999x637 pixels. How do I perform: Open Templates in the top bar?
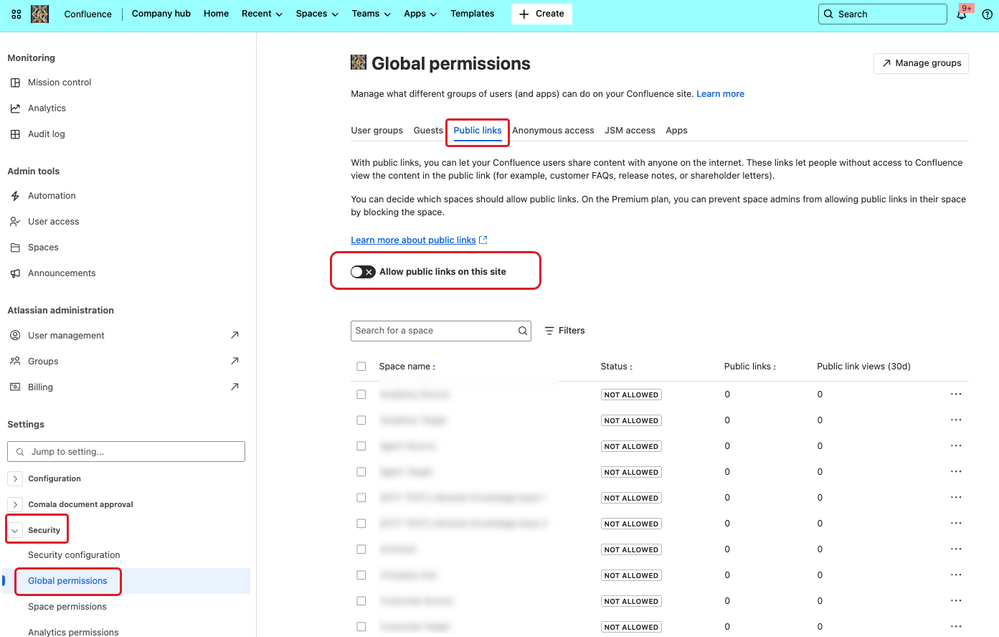(x=472, y=13)
